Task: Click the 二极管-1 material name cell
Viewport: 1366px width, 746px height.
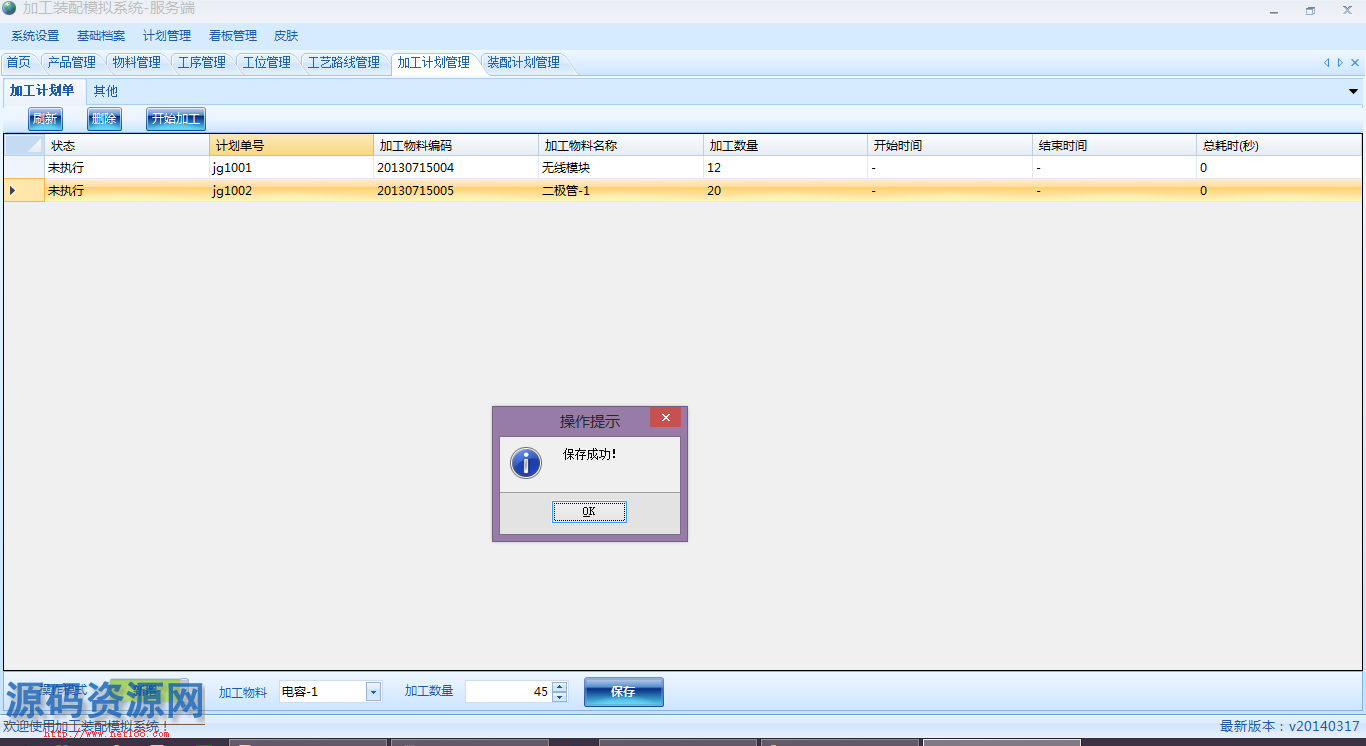Action: (620, 190)
